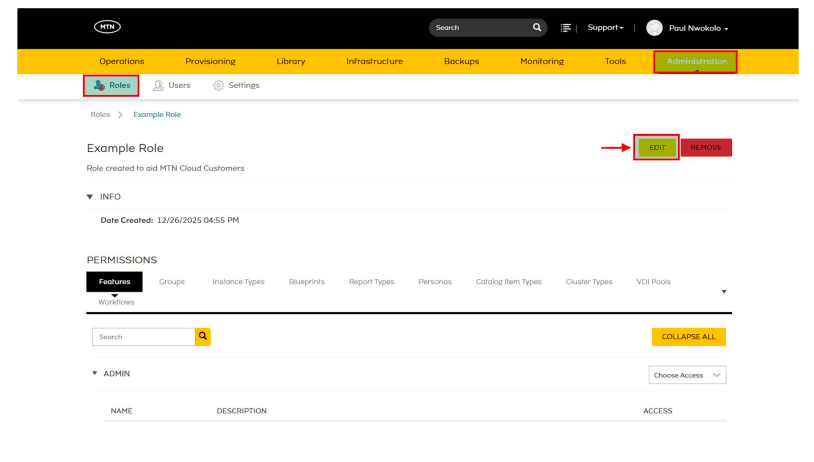Open the Provisioning menu
The image size is (814, 462).
coord(210,61)
